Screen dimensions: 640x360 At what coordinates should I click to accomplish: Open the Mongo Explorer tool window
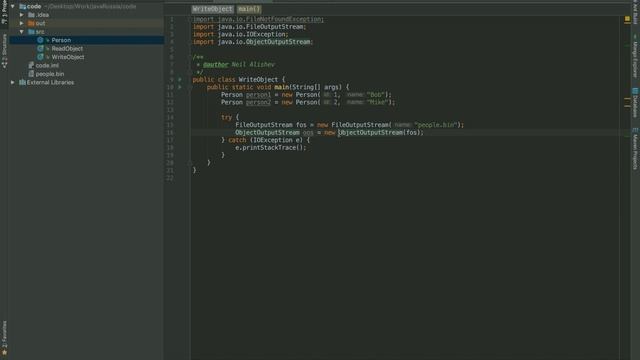635,57
